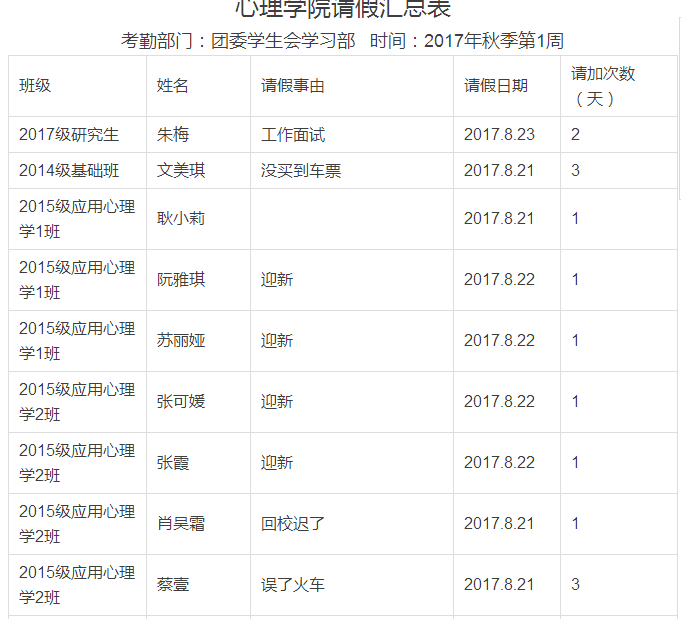Select the 工作面试 leave reason cell
Screen dimensions: 681x619
(293, 135)
